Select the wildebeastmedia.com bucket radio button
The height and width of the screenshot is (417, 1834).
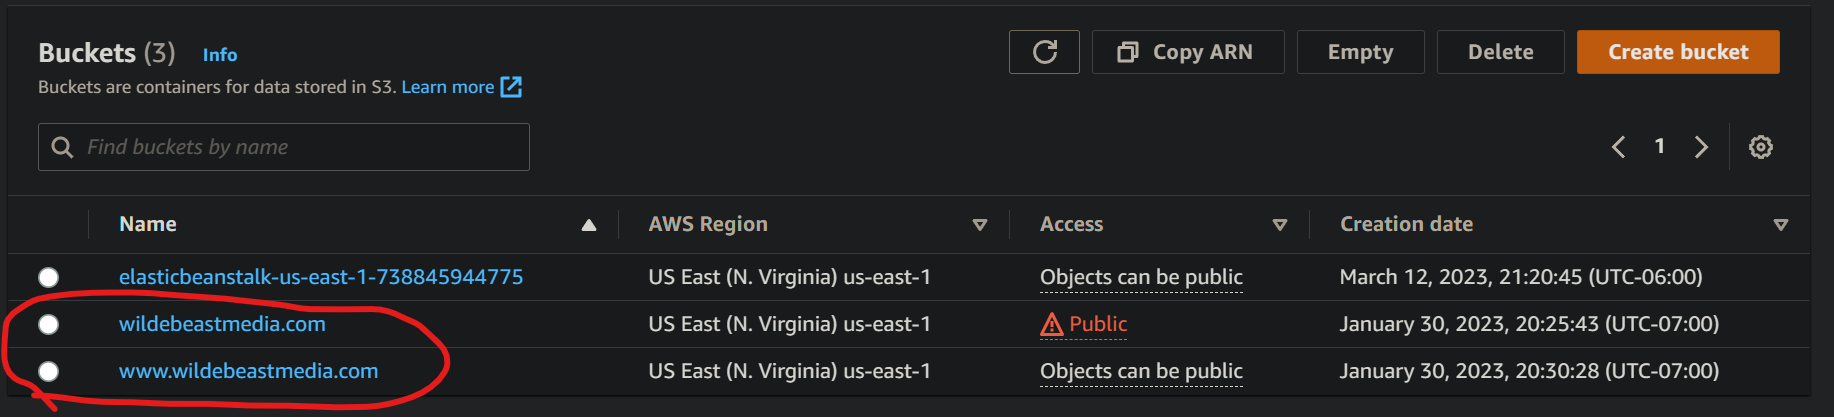click(x=48, y=324)
